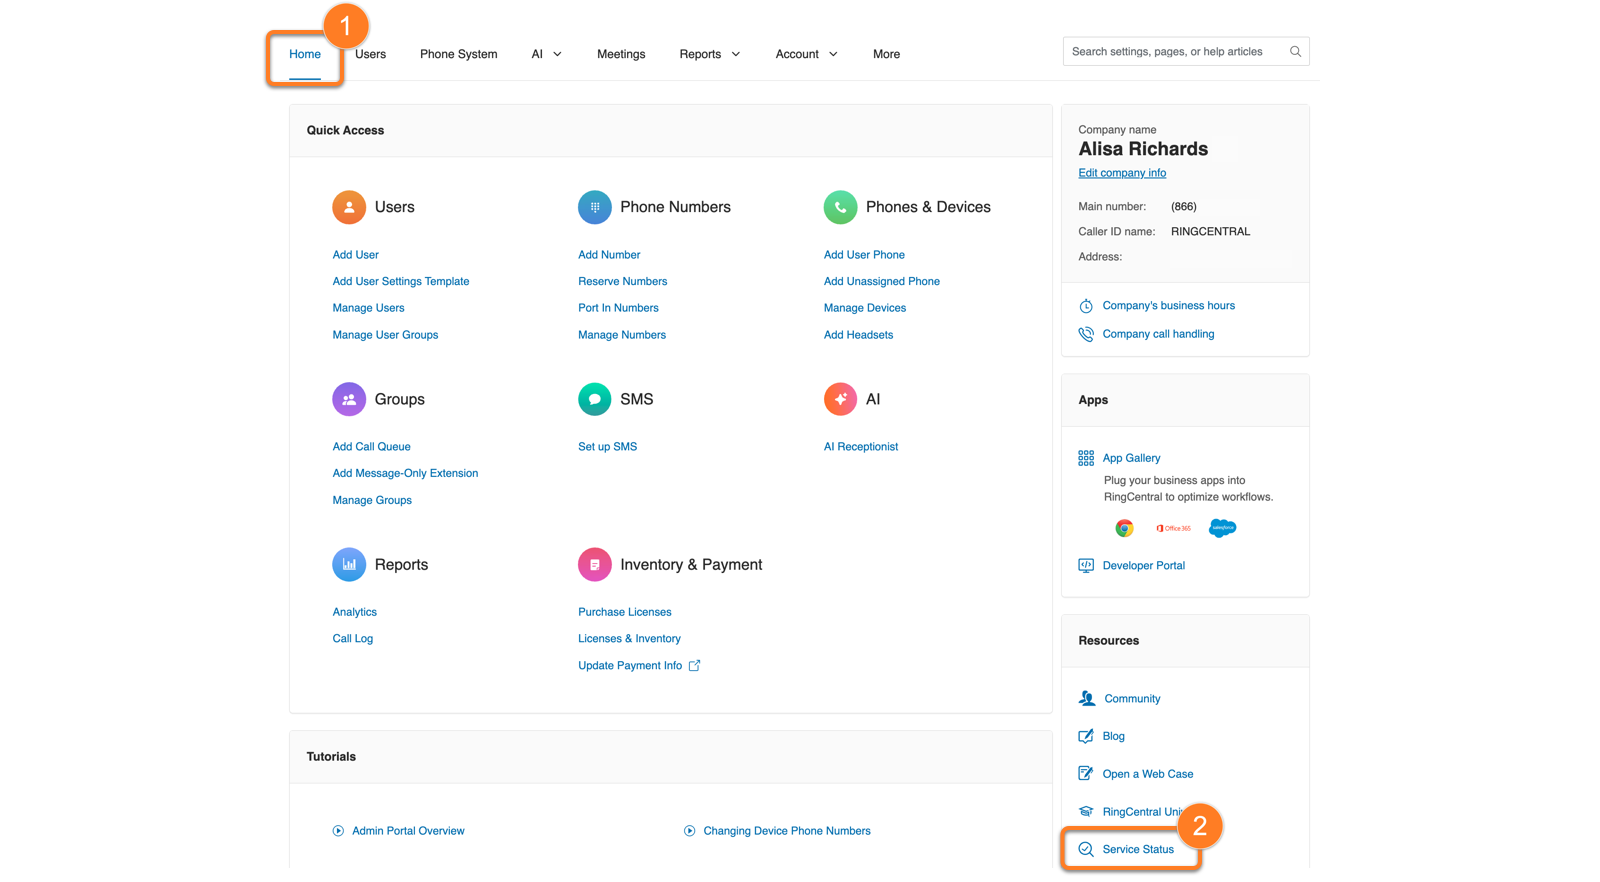Click the pink Inventory & Payment icon
The width and height of the screenshot is (1600, 882).
pyautogui.click(x=594, y=564)
